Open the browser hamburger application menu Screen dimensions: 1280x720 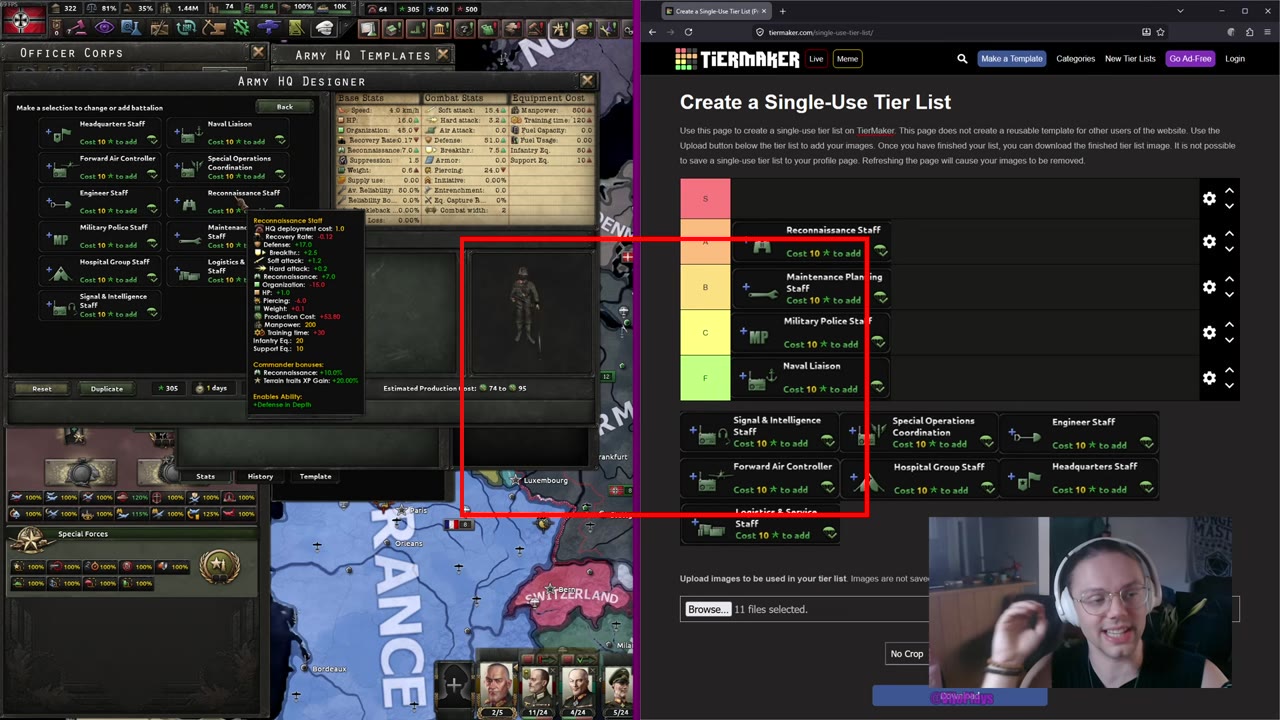[1268, 32]
